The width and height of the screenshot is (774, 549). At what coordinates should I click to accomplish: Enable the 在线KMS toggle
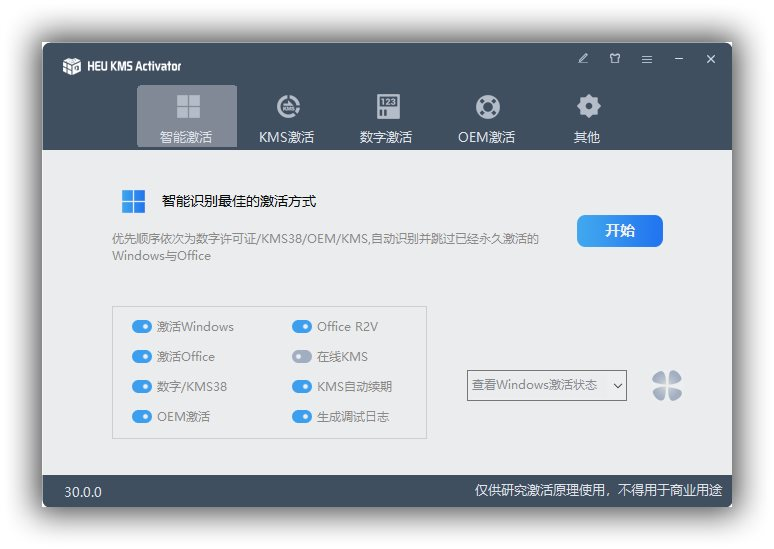(301, 357)
